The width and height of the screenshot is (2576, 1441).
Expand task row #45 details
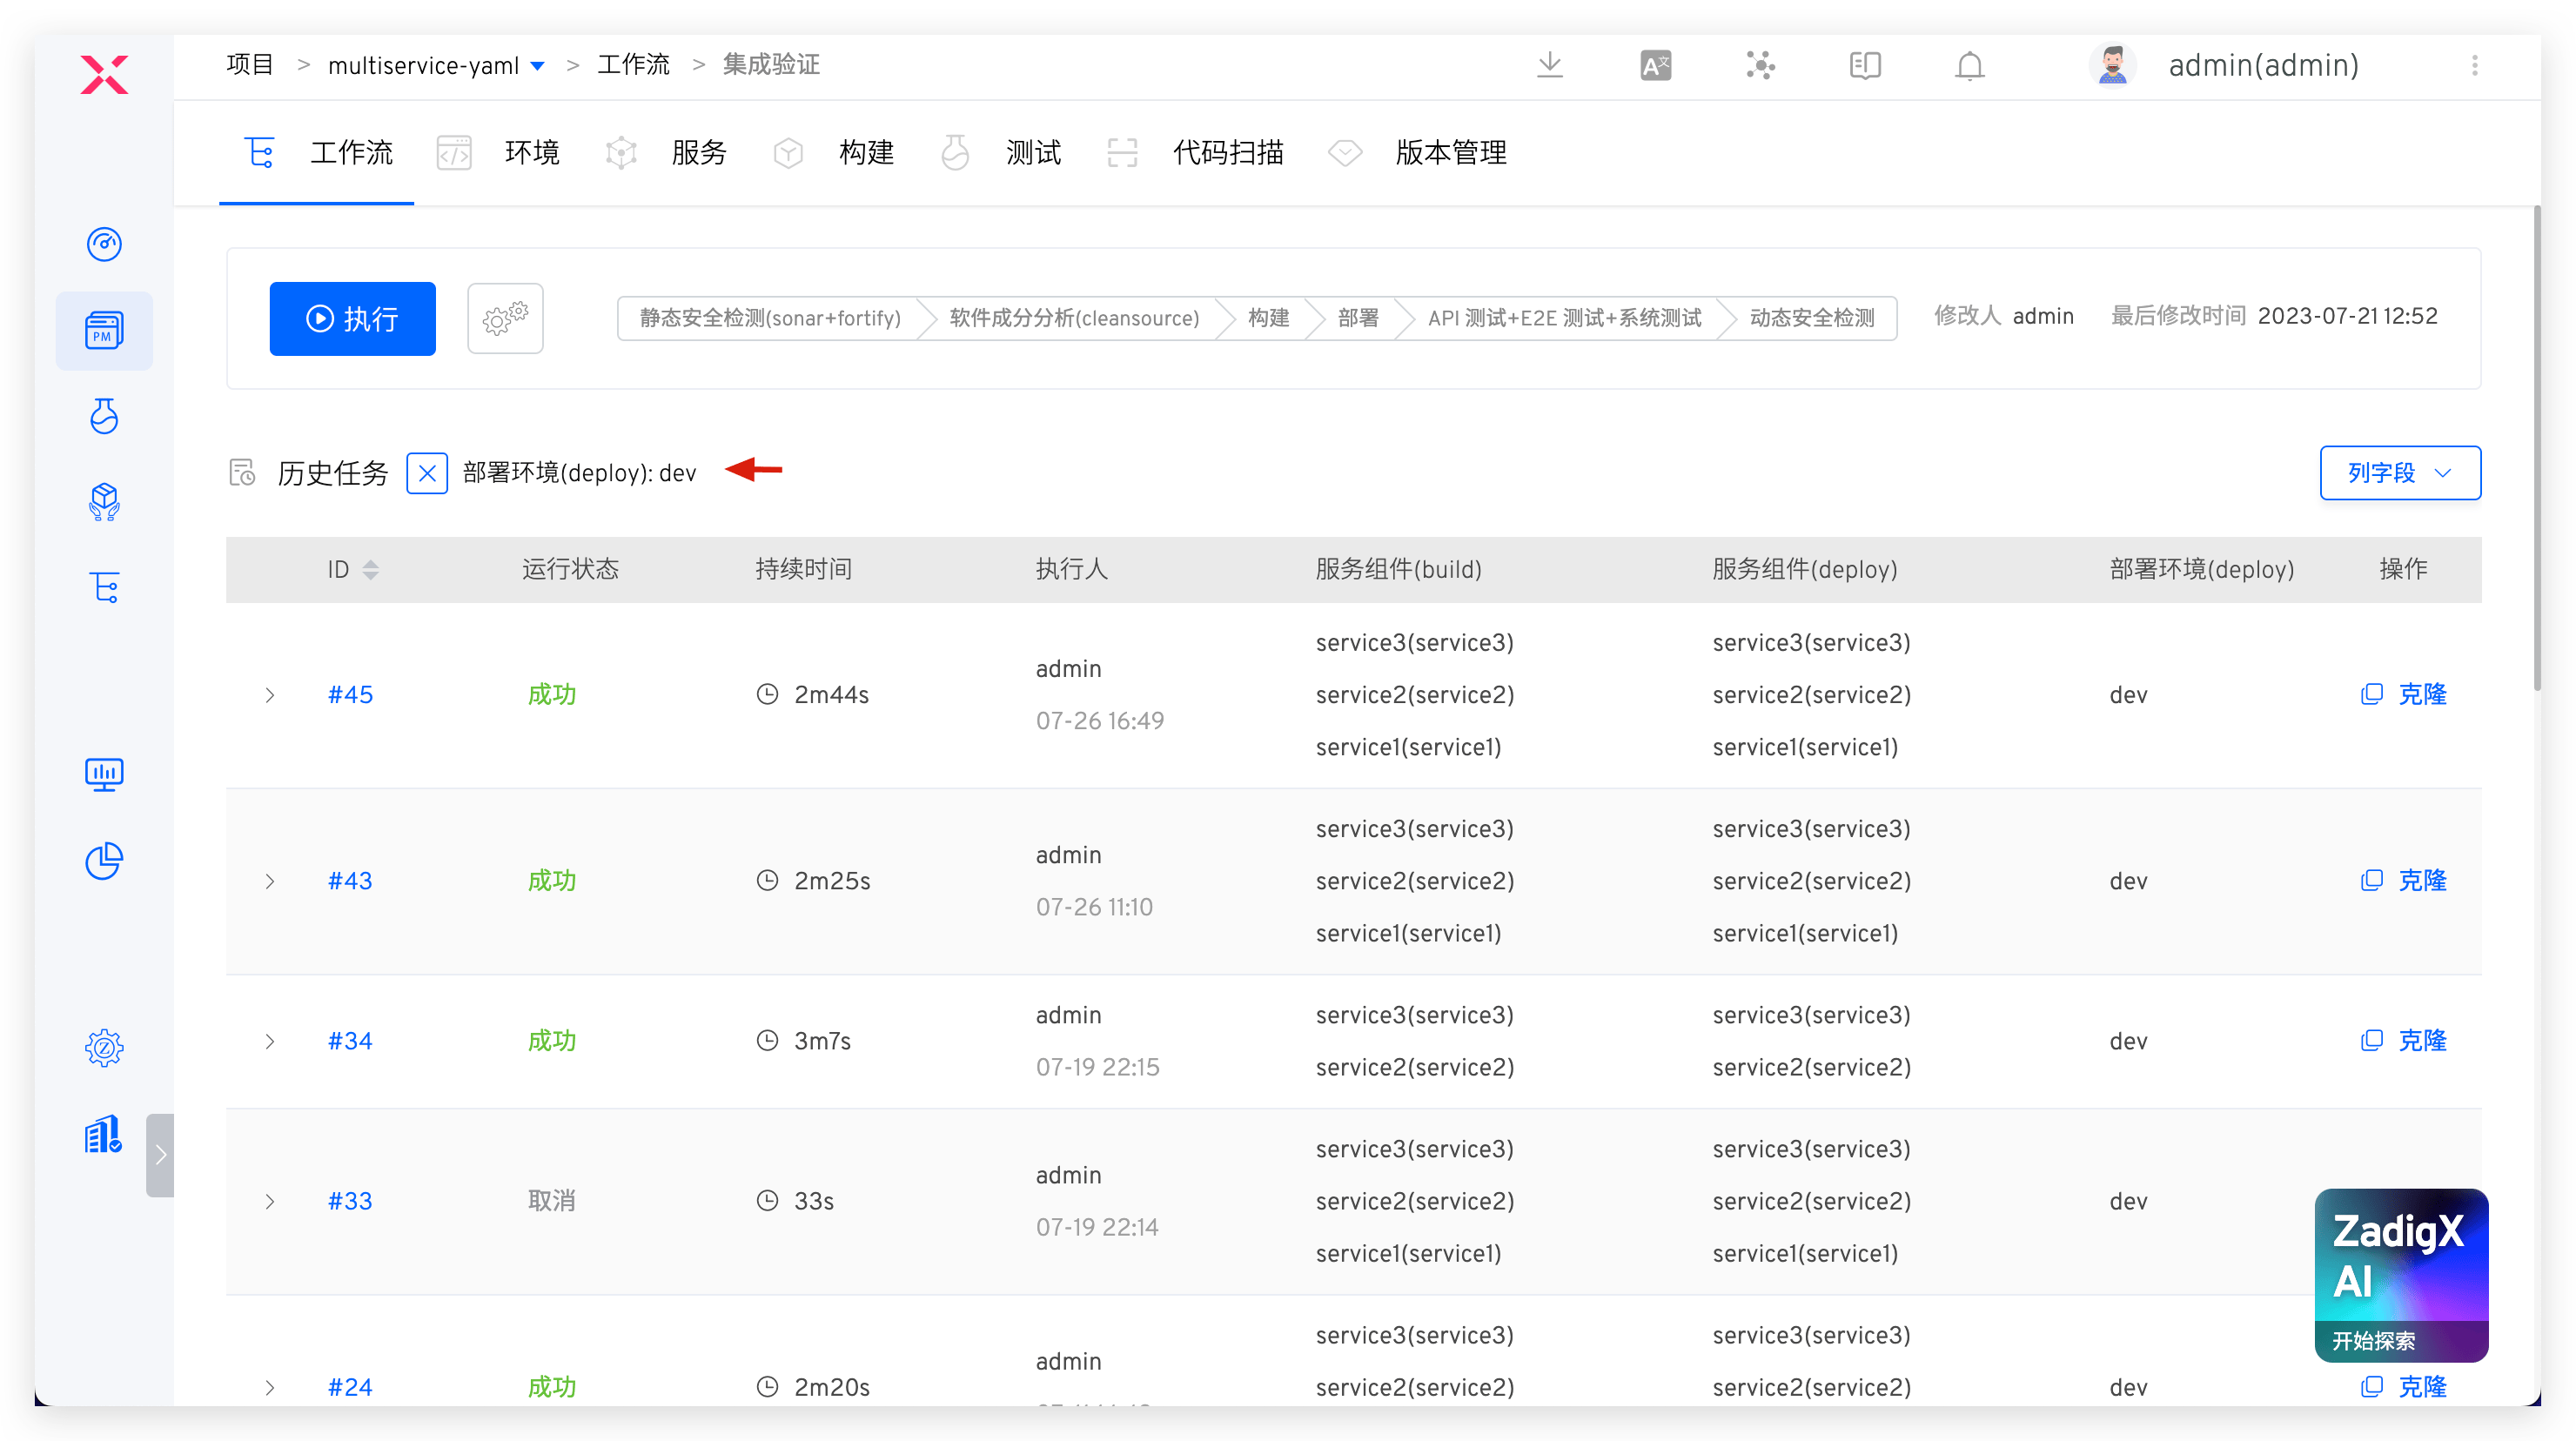click(269, 694)
